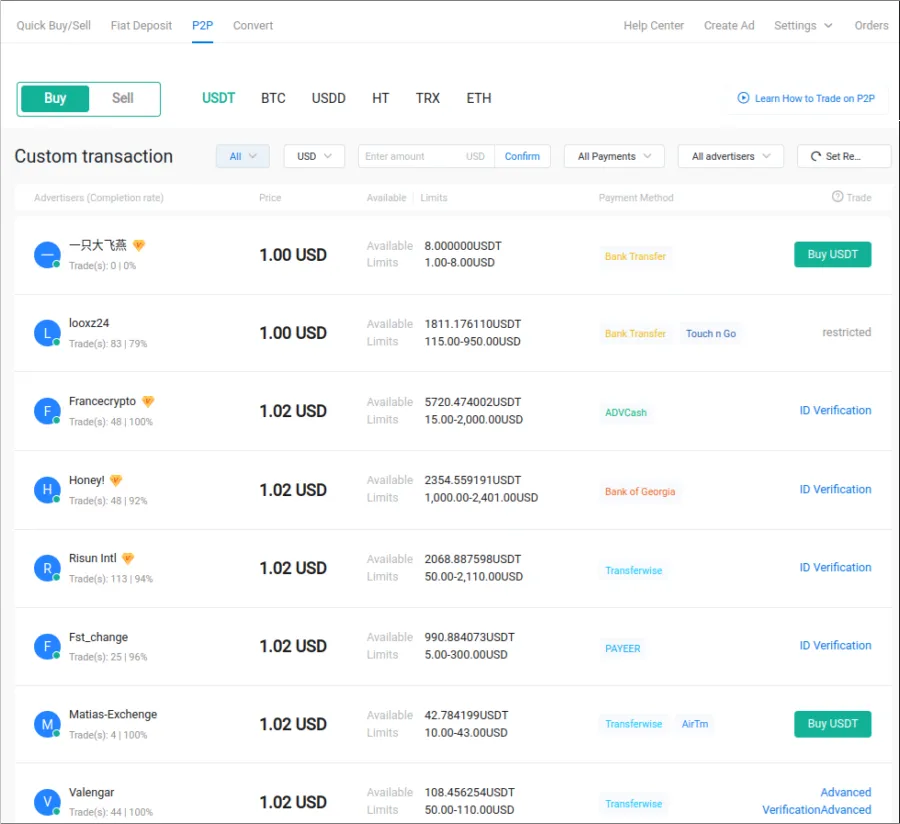Click looxz24's advertiser avatar
900x824 pixels.
47,332
